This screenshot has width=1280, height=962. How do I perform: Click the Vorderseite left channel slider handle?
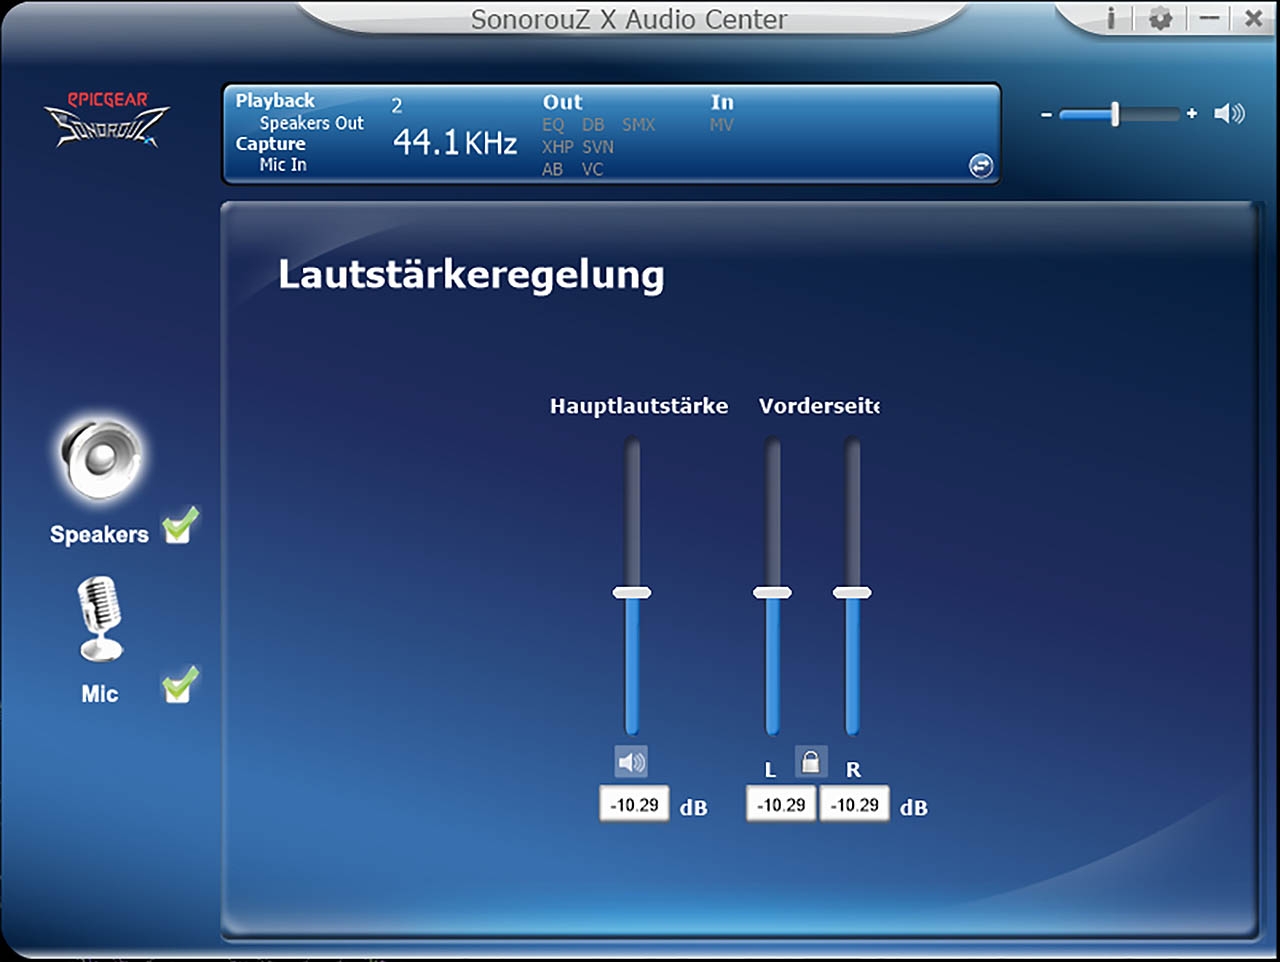pyautogui.click(x=772, y=593)
